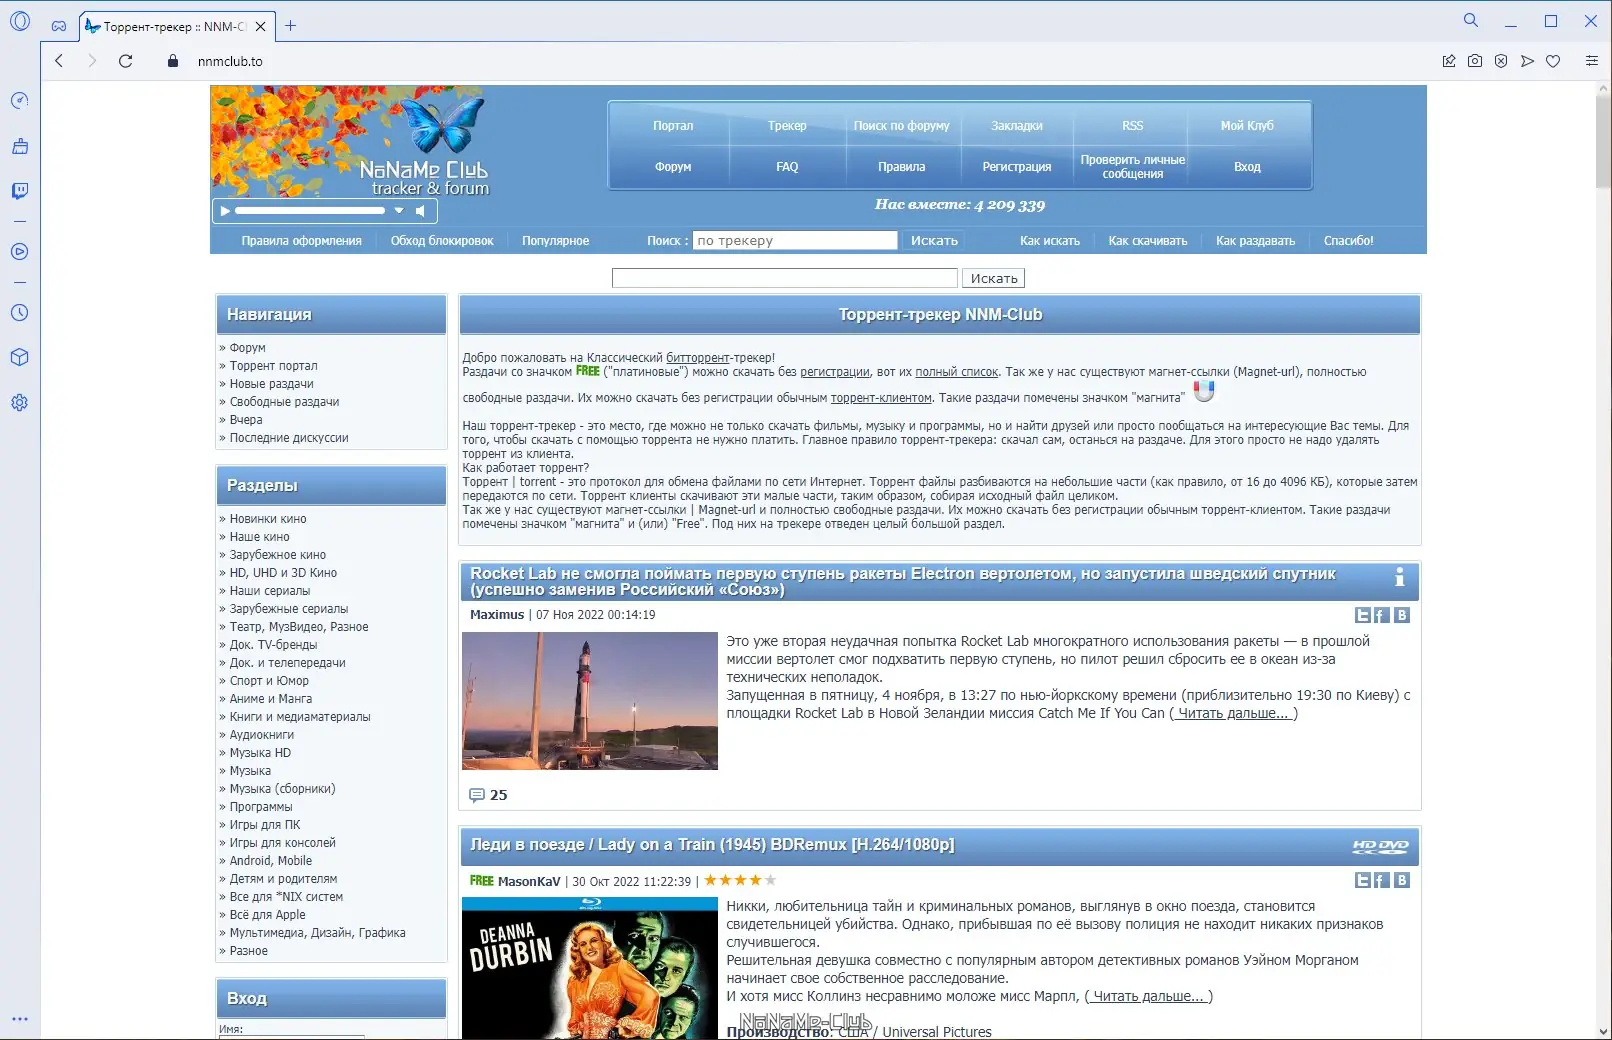Click the Pinboards icon in the address bar
Screen dimensions: 1612x1040
coord(1449,61)
